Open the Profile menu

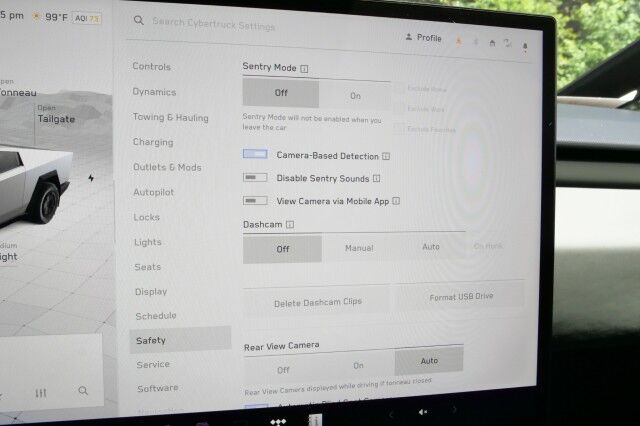click(x=424, y=38)
